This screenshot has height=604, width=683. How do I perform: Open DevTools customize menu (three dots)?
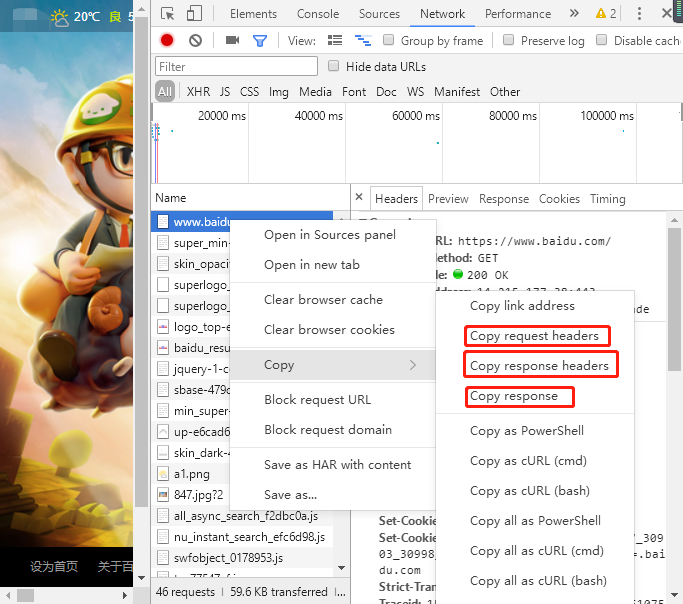click(x=639, y=13)
